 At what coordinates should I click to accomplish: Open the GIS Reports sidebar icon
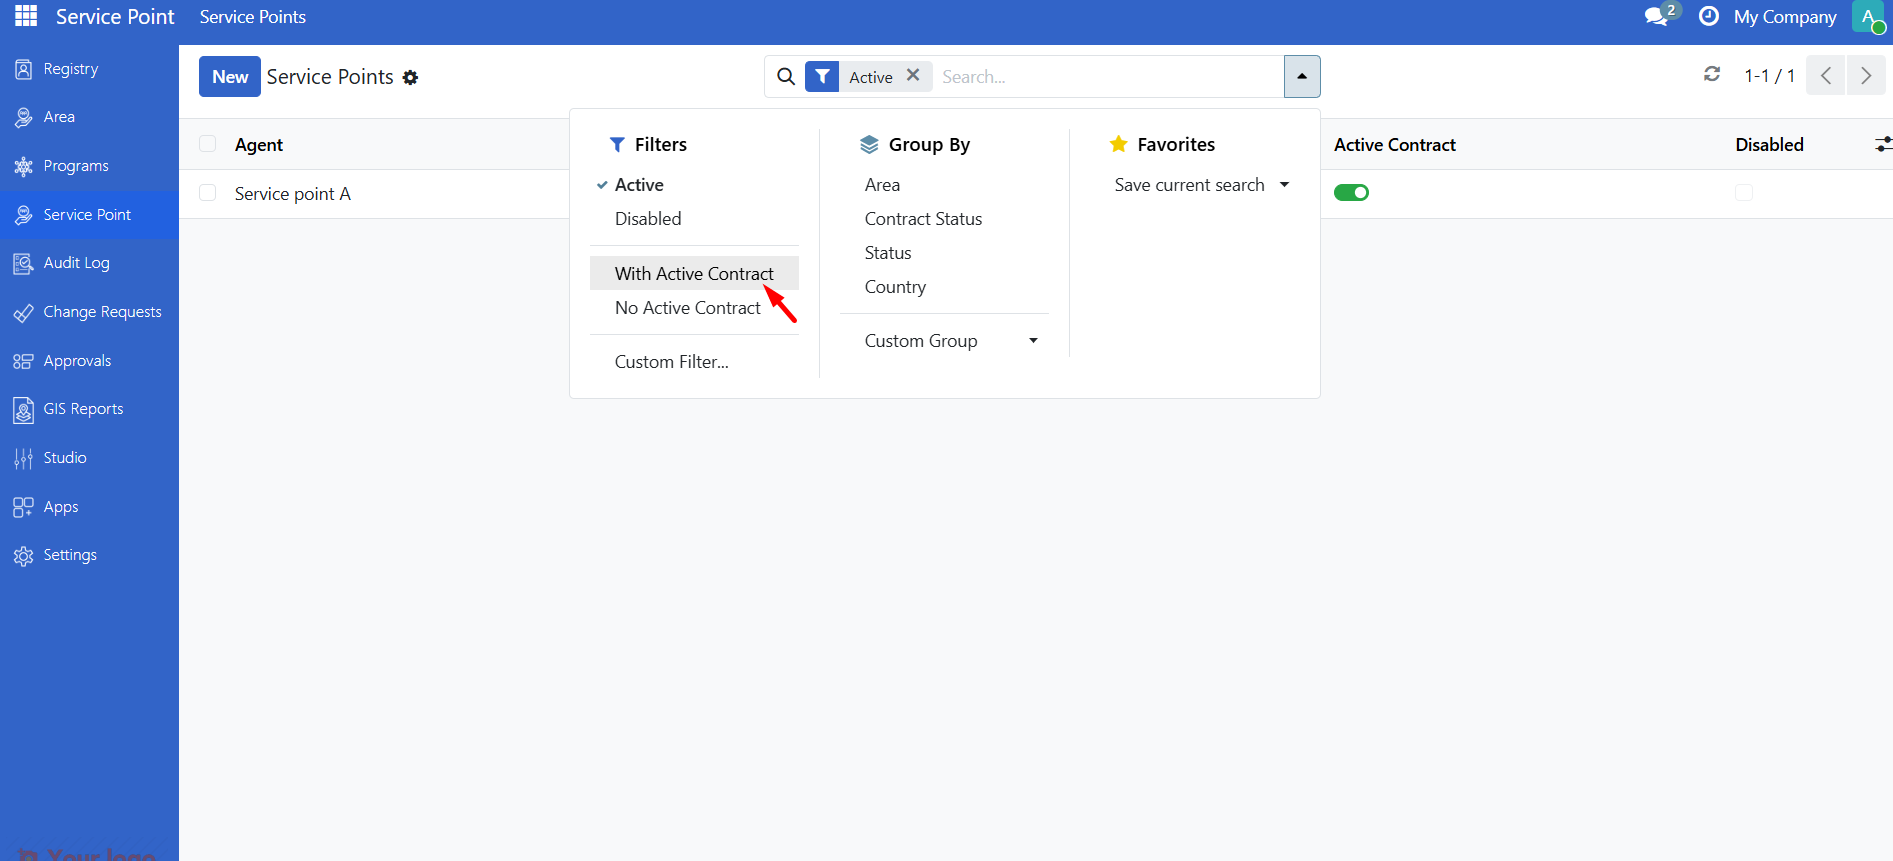tap(23, 409)
